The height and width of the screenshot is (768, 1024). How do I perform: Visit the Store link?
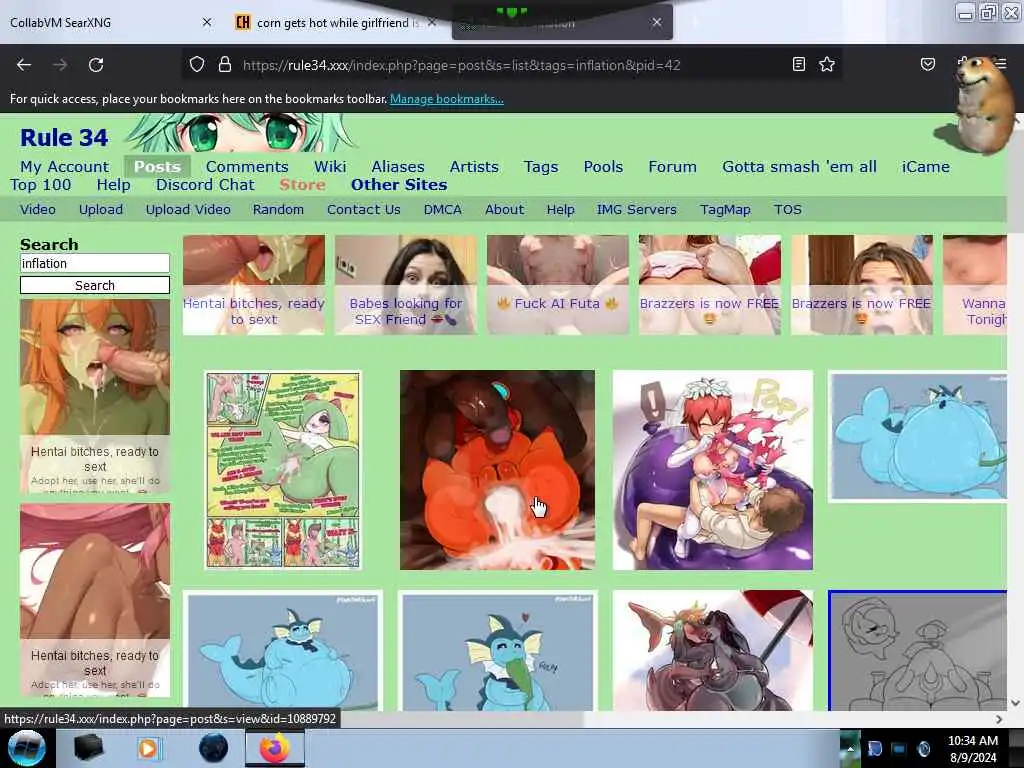tap(302, 185)
